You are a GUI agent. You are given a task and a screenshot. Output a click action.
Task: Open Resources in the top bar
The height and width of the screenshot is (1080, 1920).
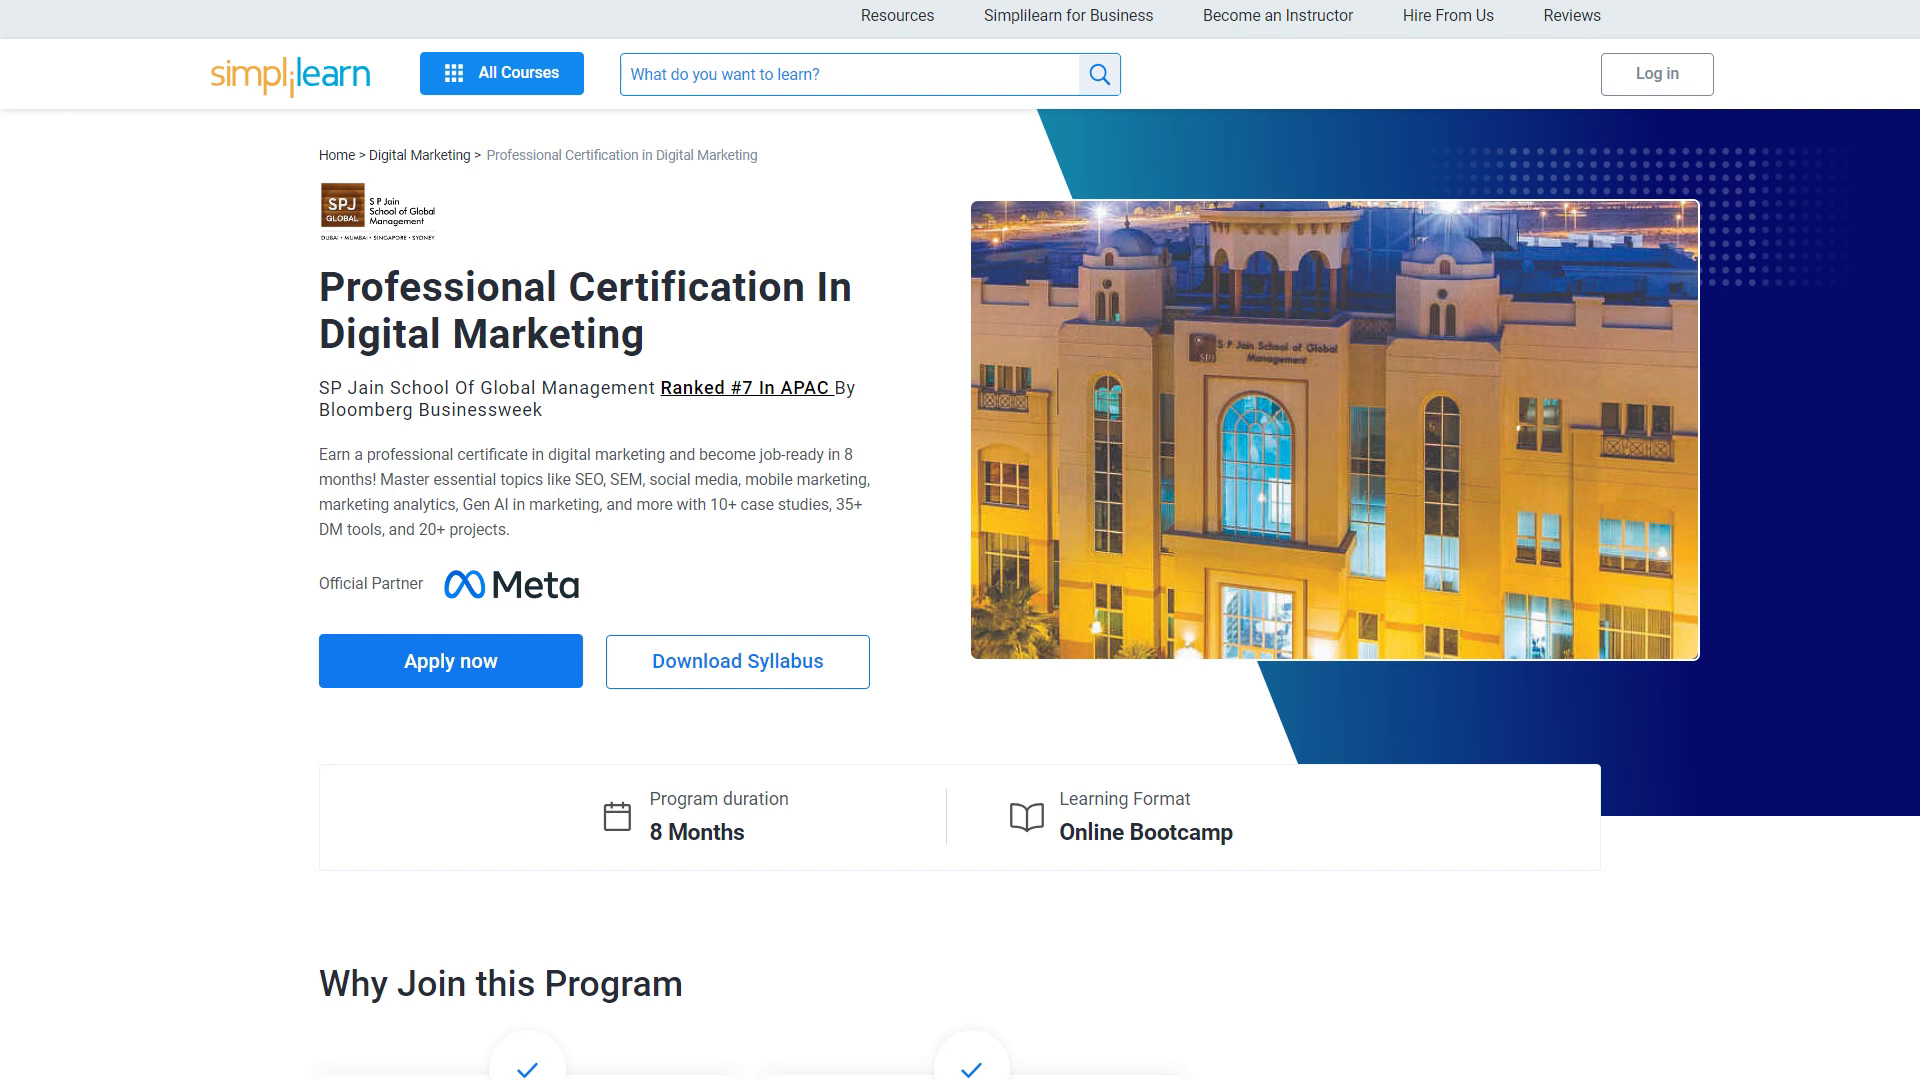pos(897,16)
